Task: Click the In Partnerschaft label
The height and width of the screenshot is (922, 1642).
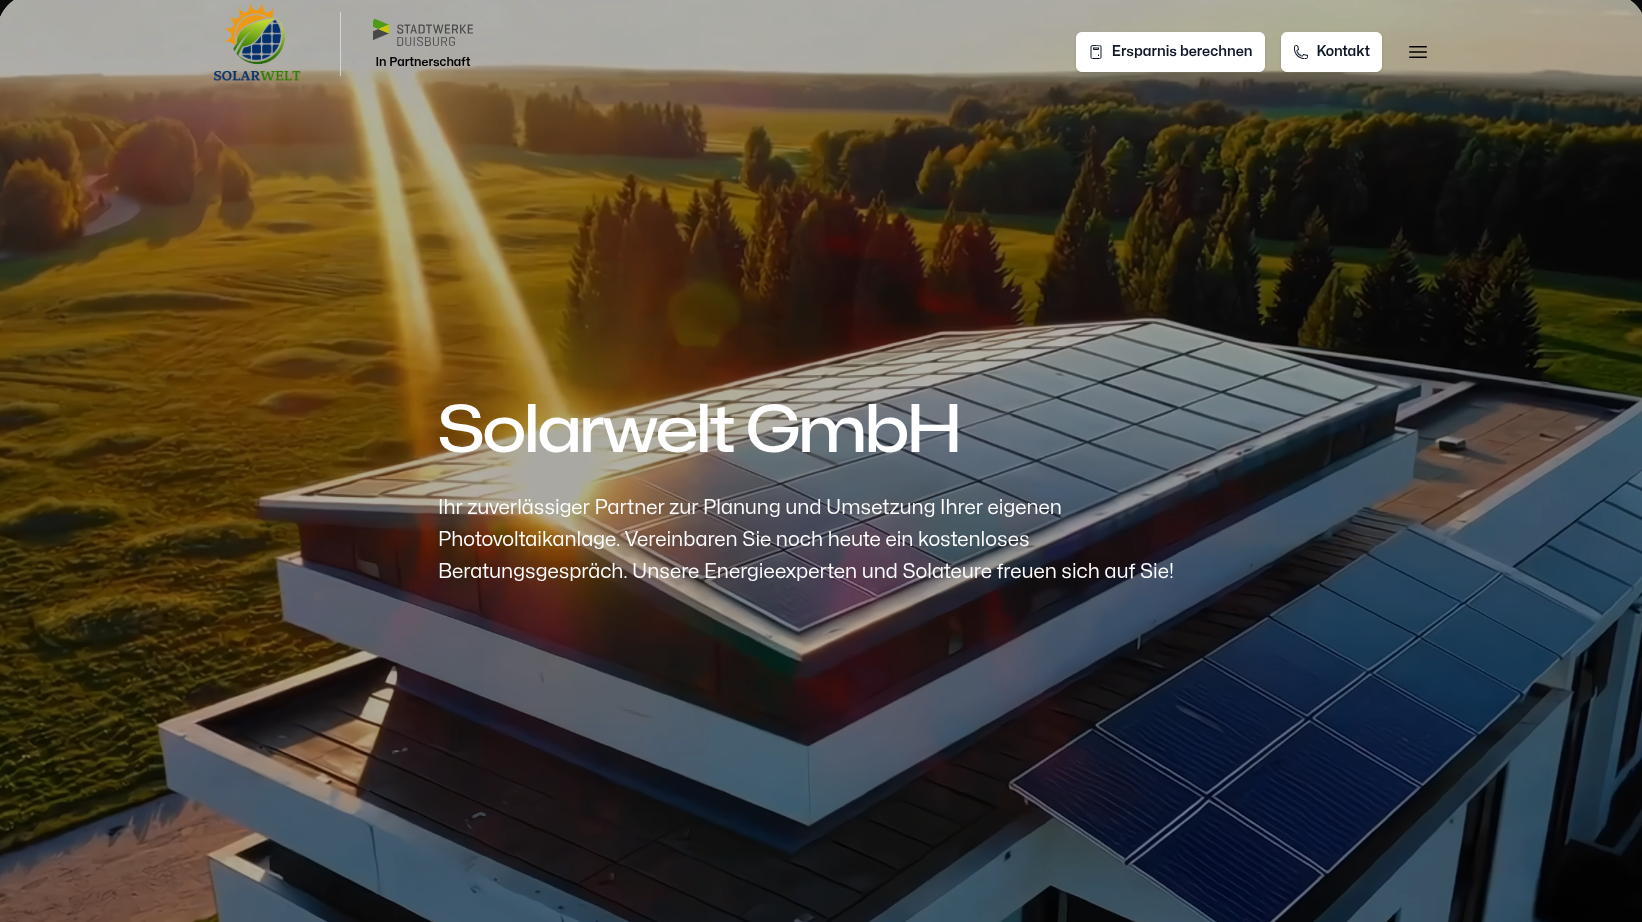Action: [x=422, y=62]
